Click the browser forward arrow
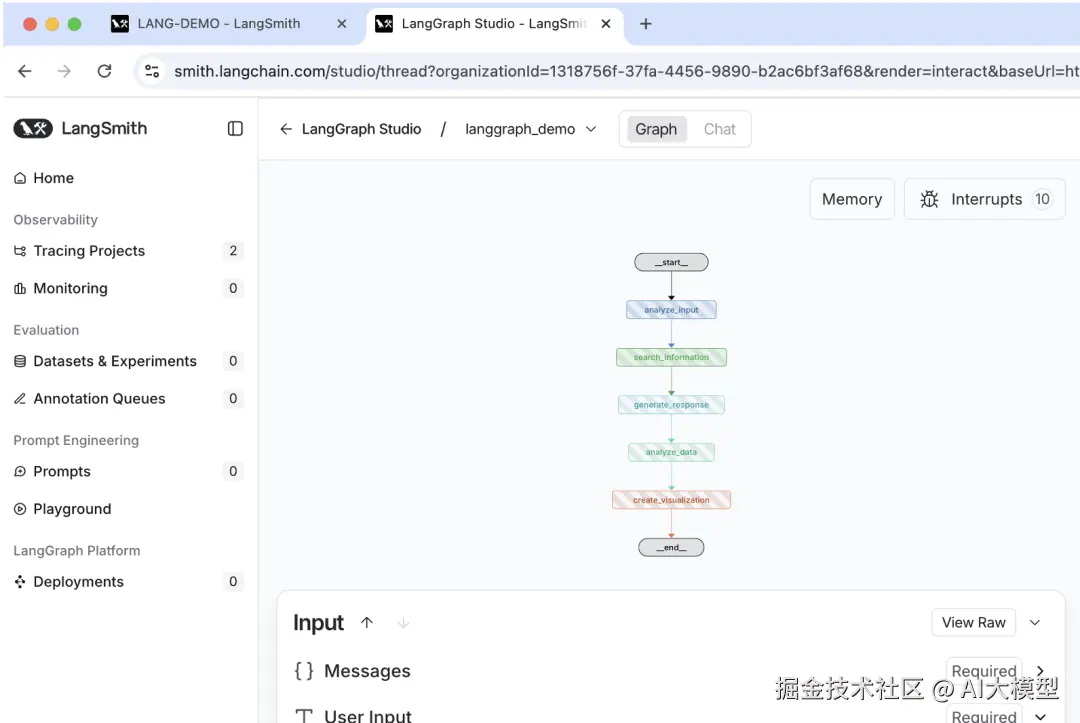The height and width of the screenshot is (723, 1080). (x=64, y=71)
